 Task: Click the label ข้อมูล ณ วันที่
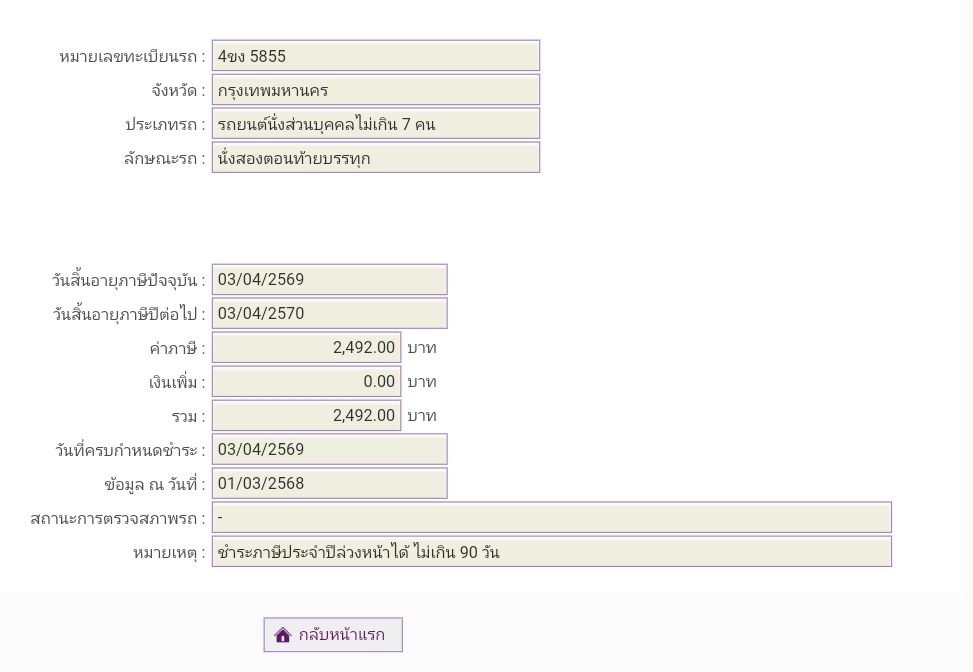pos(155,484)
